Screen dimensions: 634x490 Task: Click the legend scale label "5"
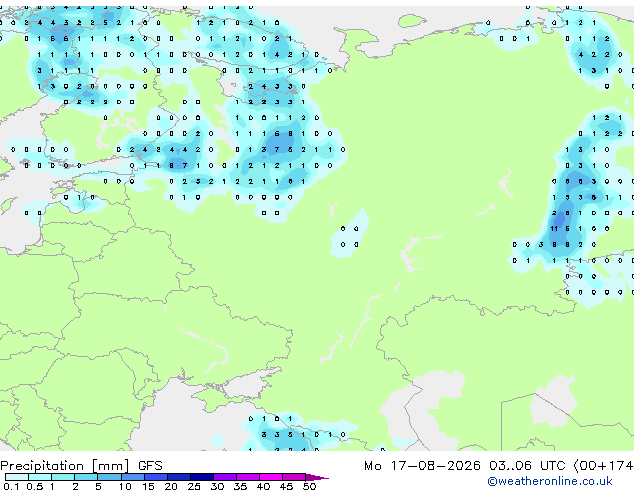98,486
